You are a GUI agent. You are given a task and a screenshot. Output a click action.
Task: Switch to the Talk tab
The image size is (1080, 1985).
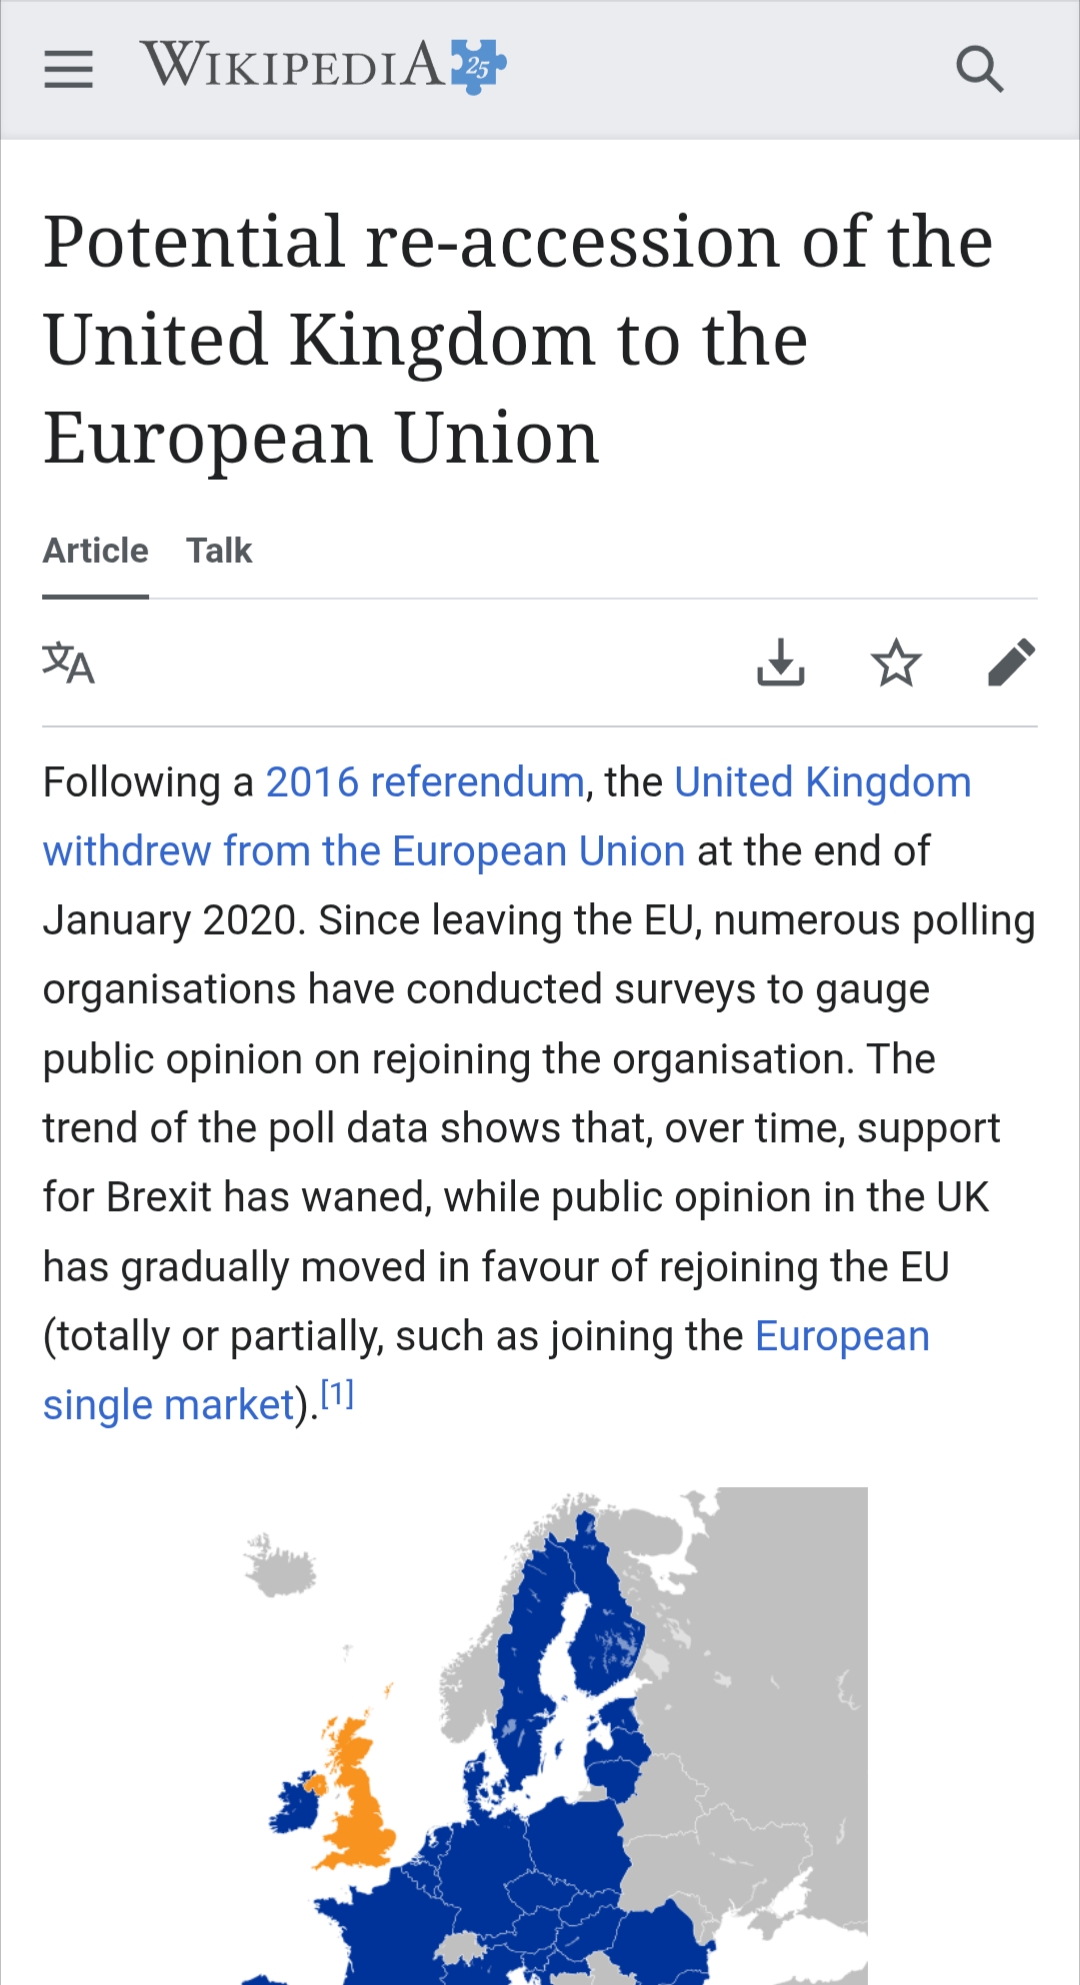[219, 551]
